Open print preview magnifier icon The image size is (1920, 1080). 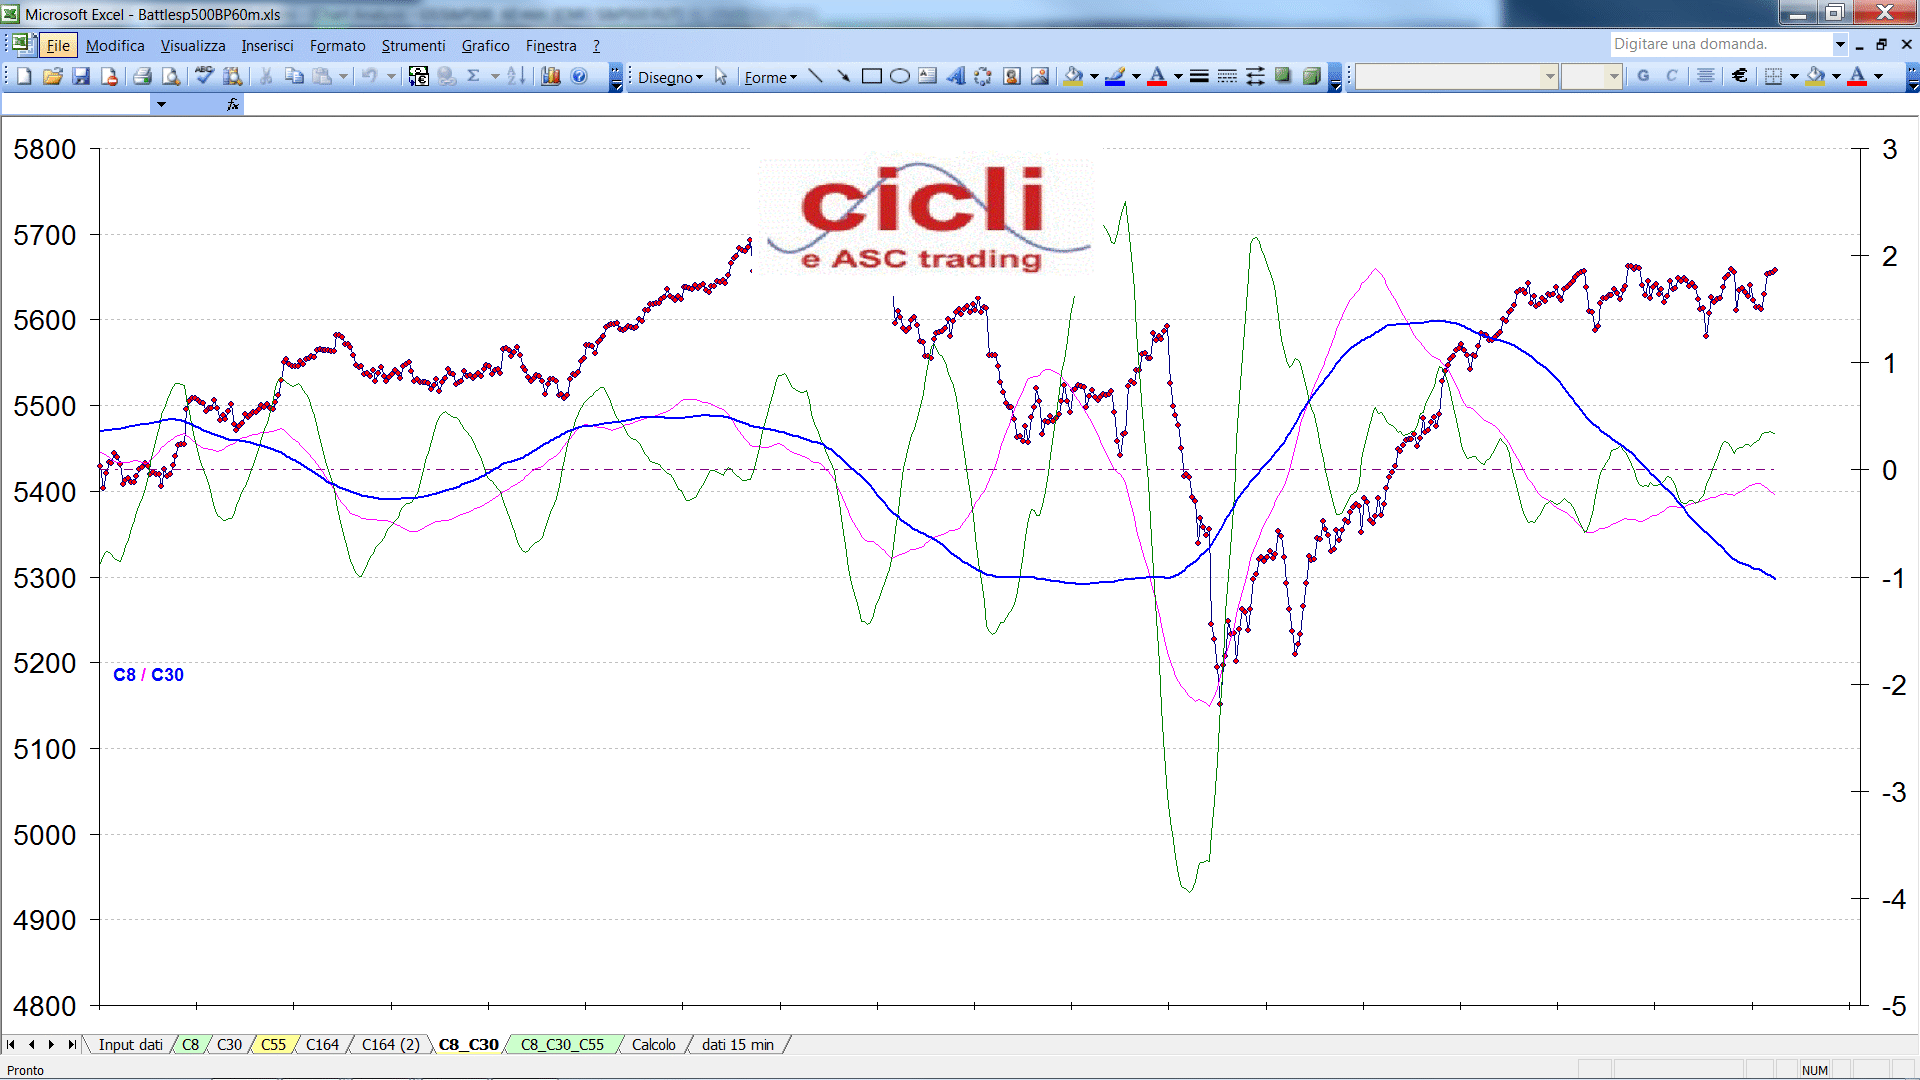coord(171,76)
